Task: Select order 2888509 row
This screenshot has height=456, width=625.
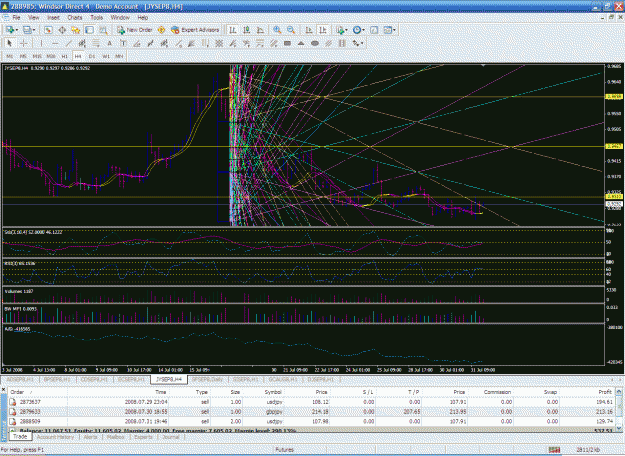Action: [x=311, y=421]
